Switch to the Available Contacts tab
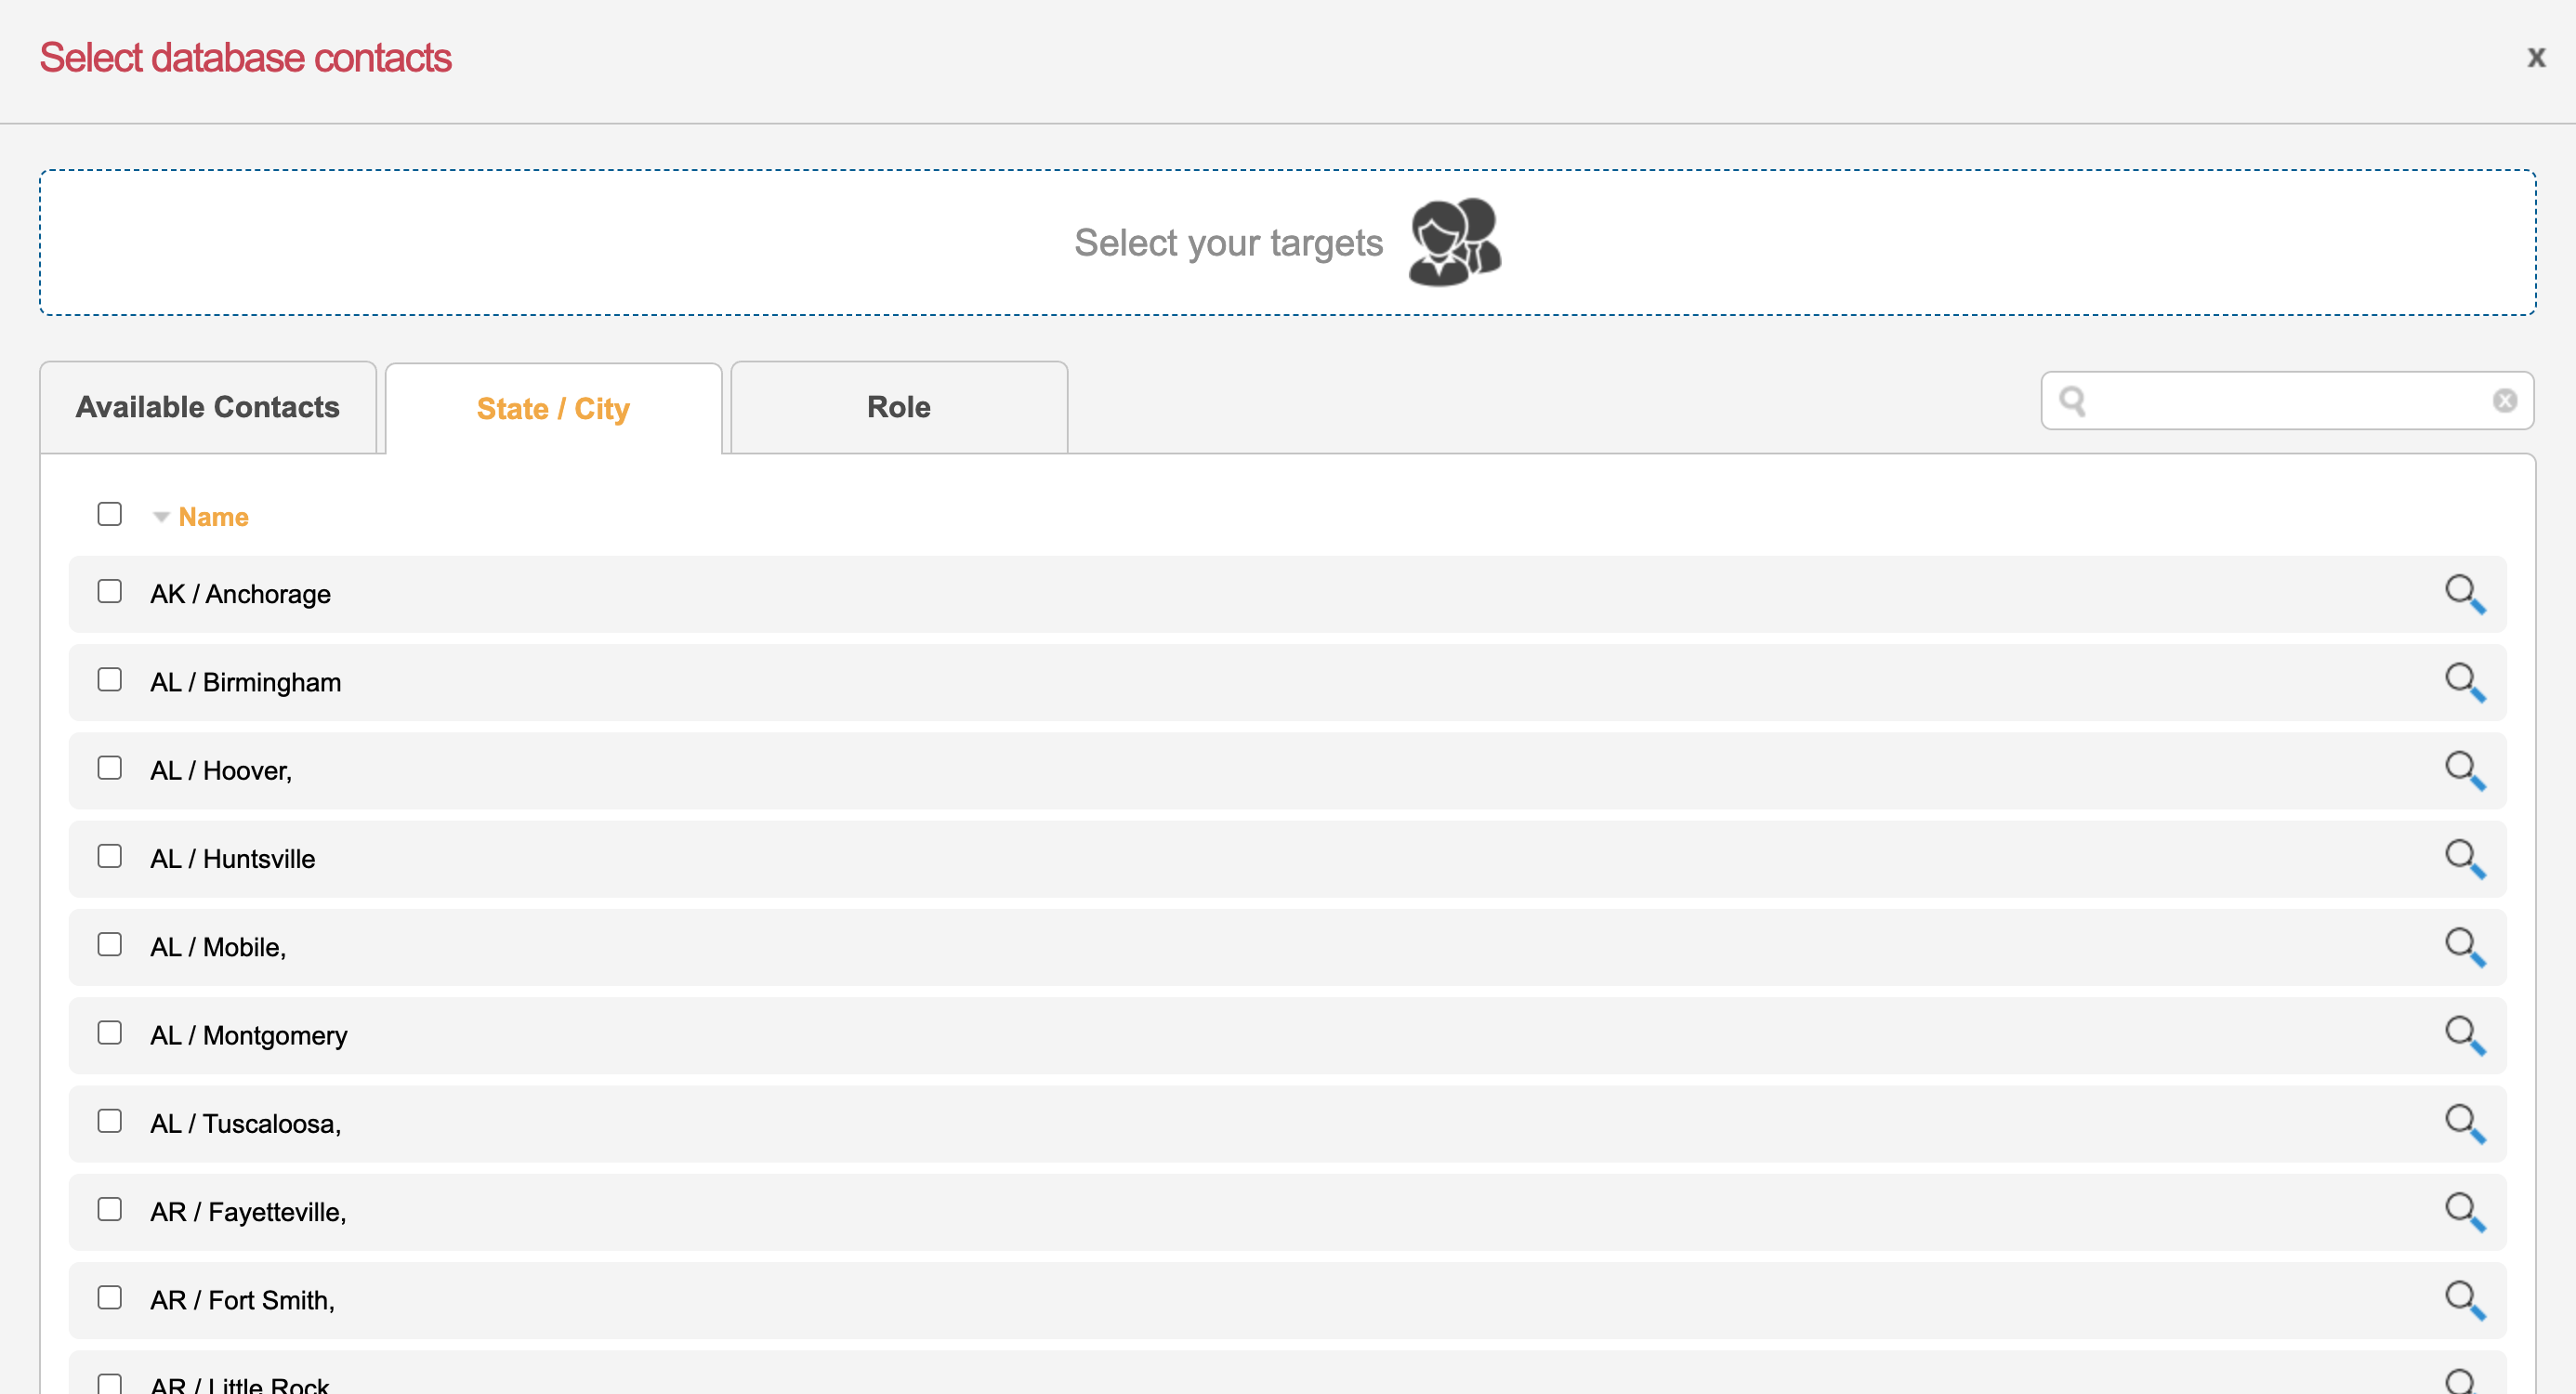Image resolution: width=2576 pixels, height=1394 pixels. click(208, 408)
